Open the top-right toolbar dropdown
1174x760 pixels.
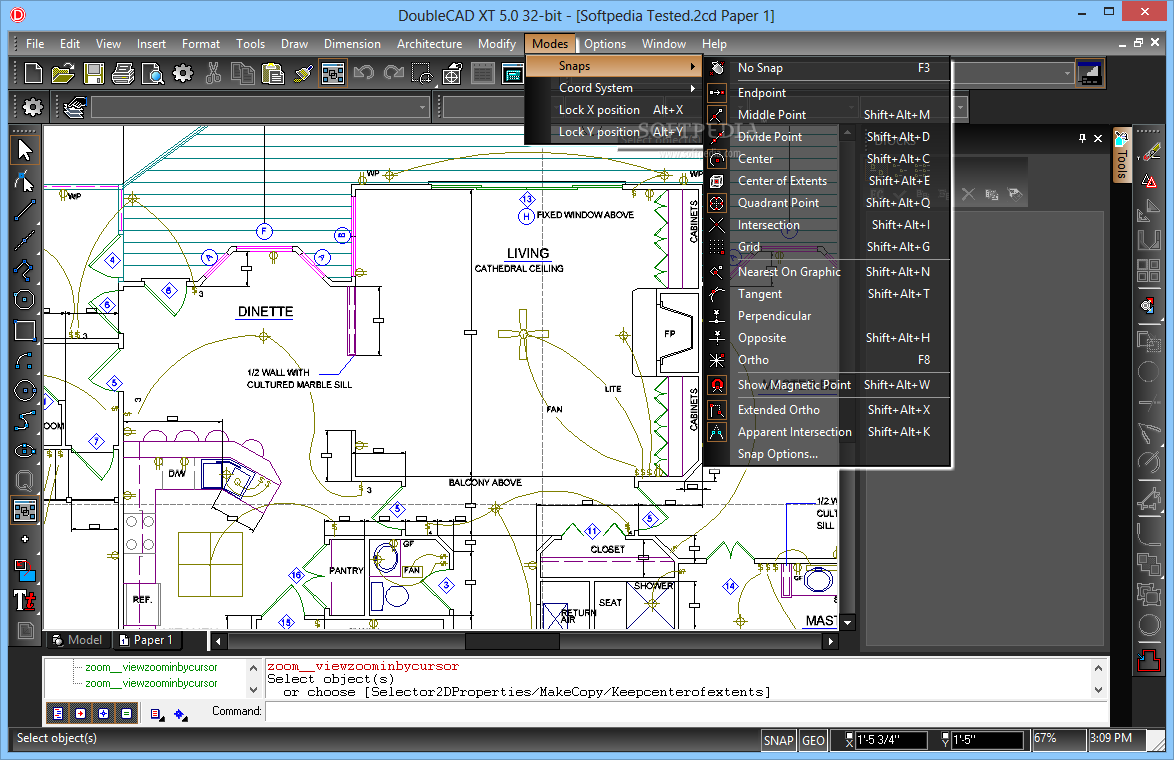[1067, 73]
